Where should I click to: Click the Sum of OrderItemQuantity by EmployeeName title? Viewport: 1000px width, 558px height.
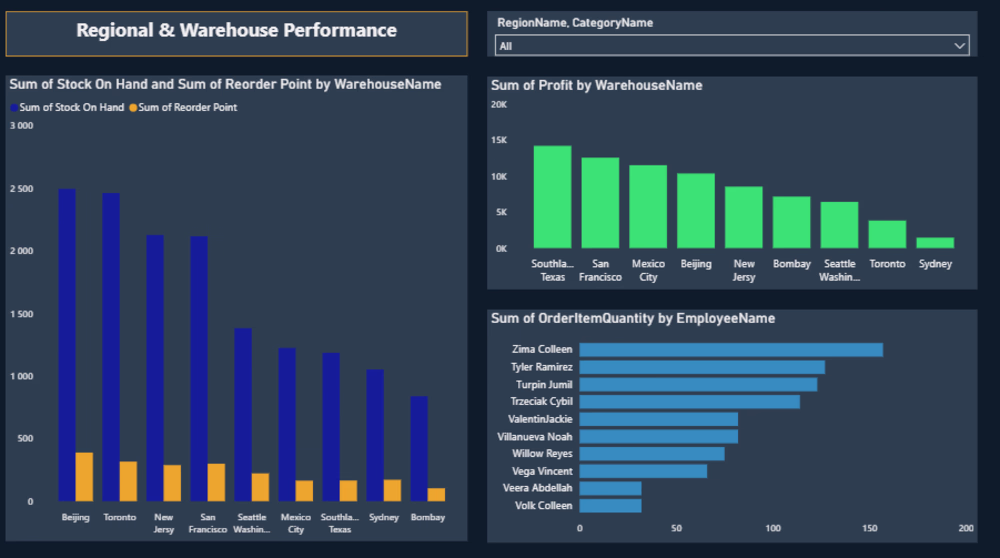click(x=633, y=319)
